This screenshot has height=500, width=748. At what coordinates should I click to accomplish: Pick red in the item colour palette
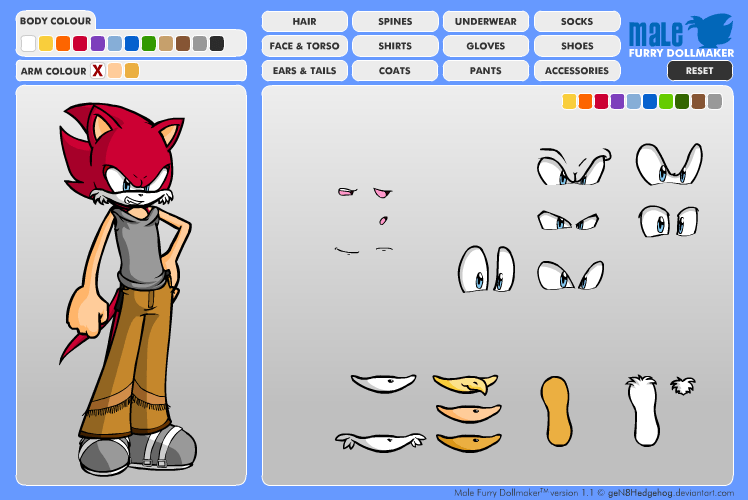[x=602, y=102]
